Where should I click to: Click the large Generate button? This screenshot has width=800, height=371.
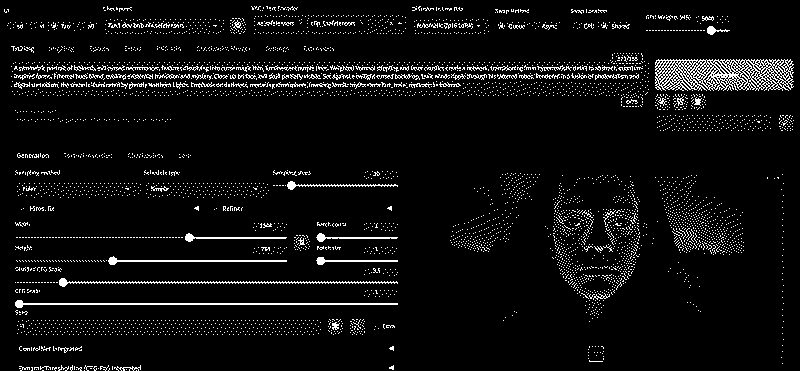tap(724, 75)
